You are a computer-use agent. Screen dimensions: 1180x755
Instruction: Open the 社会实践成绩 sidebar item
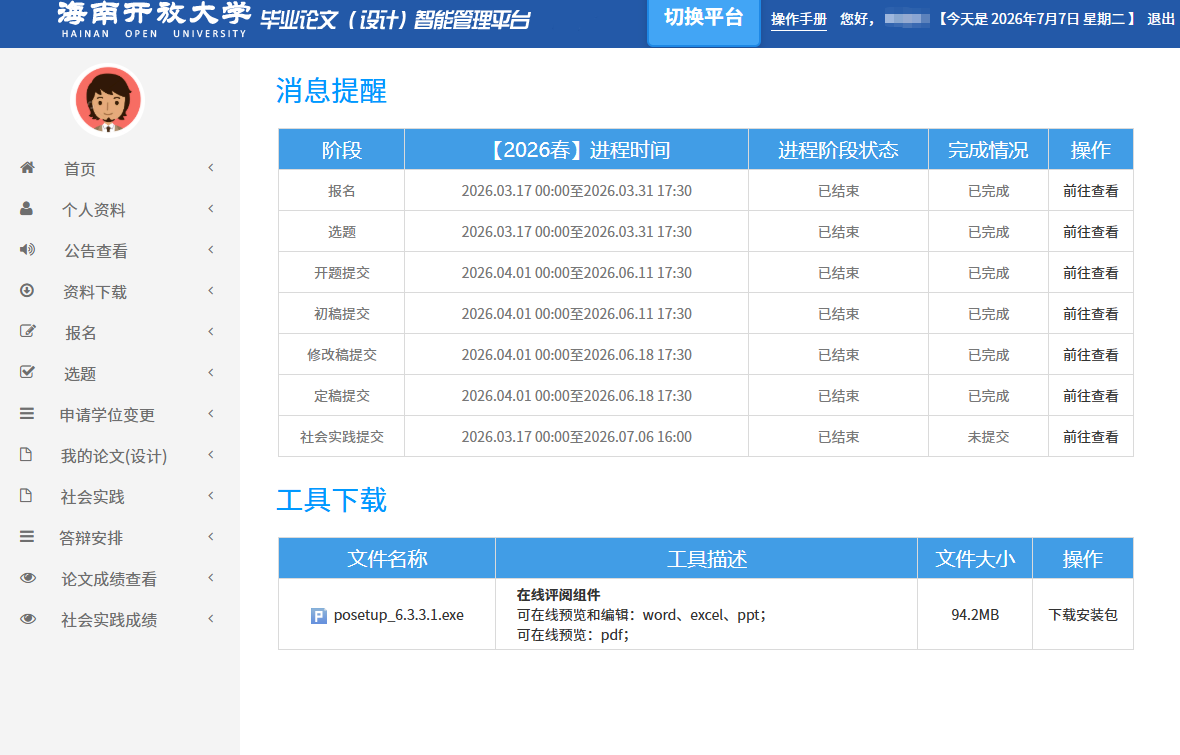pos(120,620)
